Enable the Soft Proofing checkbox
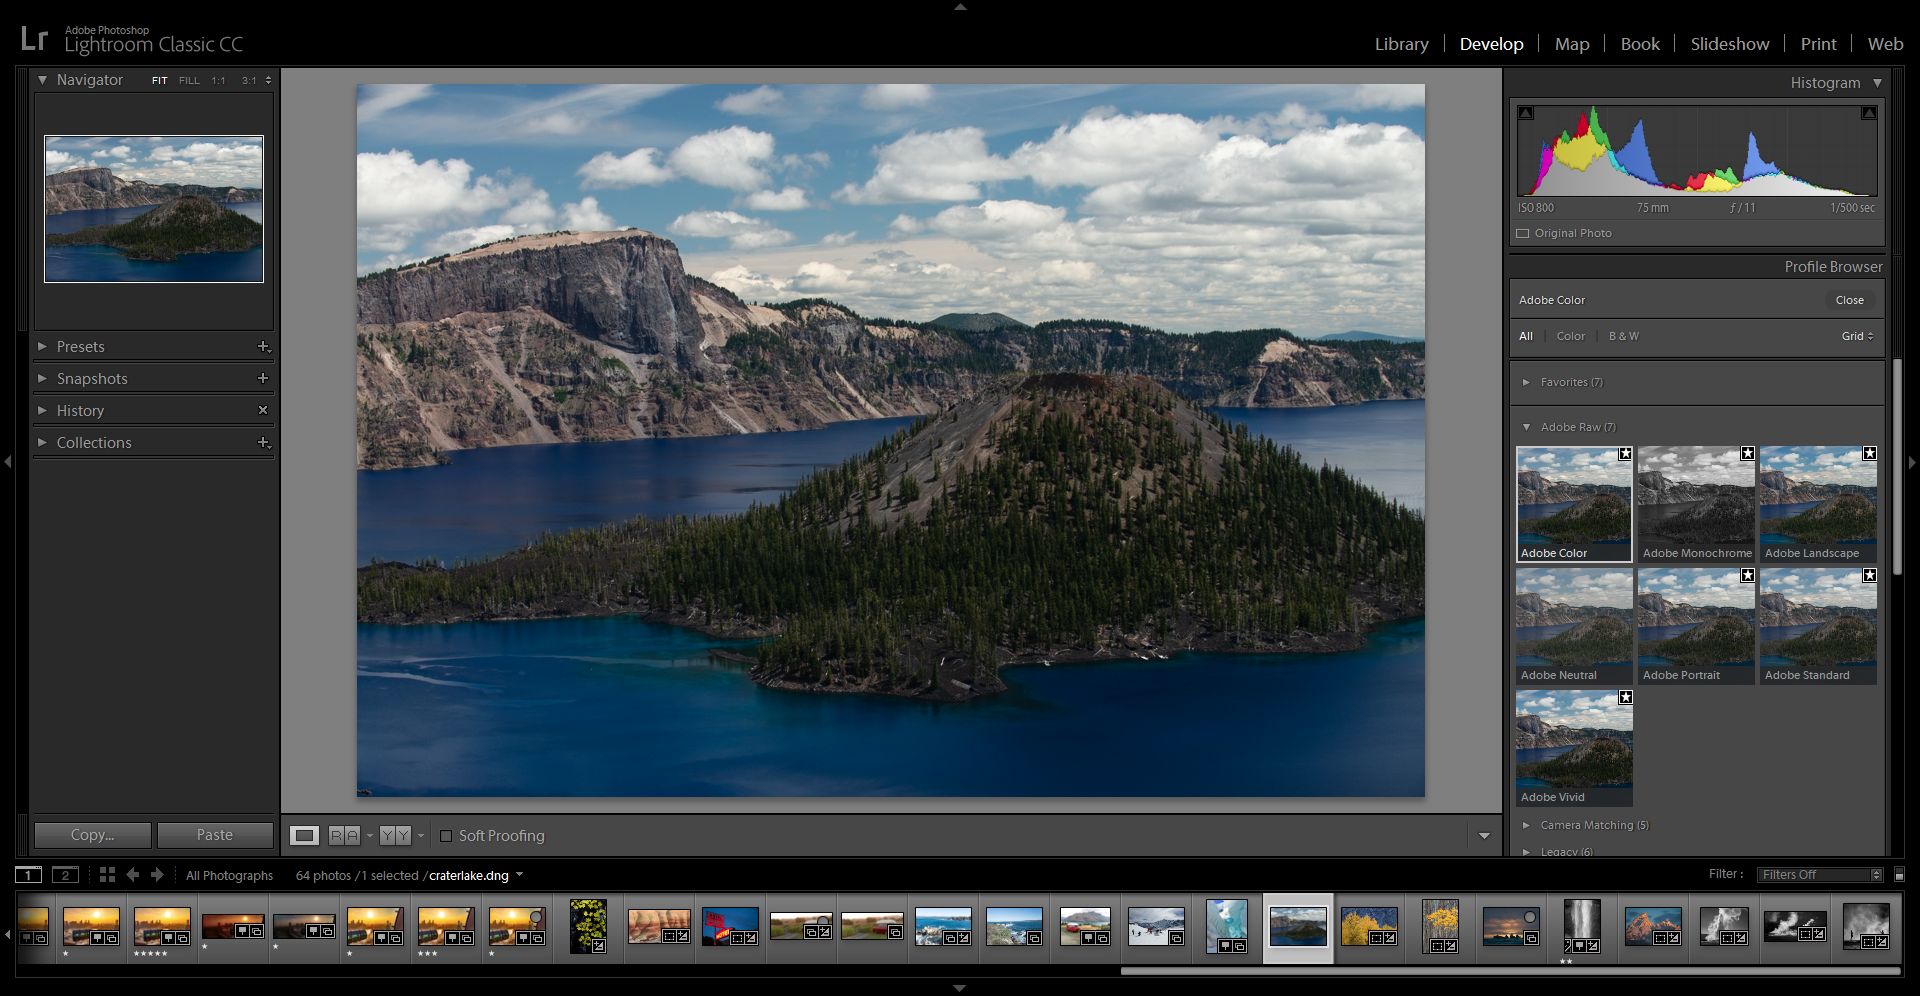 coord(448,836)
